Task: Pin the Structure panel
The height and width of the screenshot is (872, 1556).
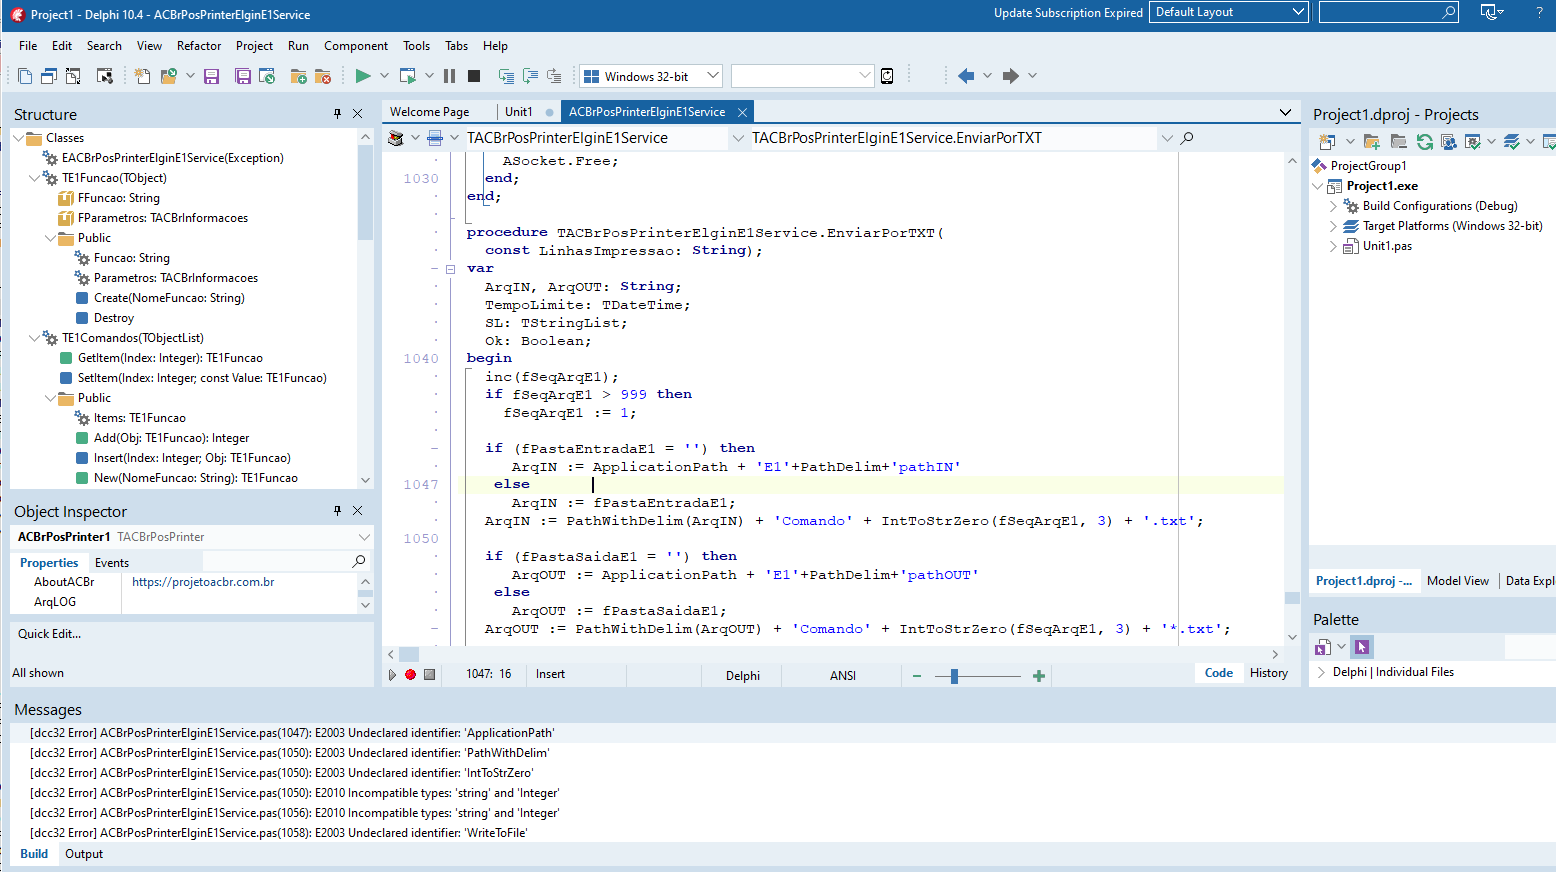Action: coord(338,114)
